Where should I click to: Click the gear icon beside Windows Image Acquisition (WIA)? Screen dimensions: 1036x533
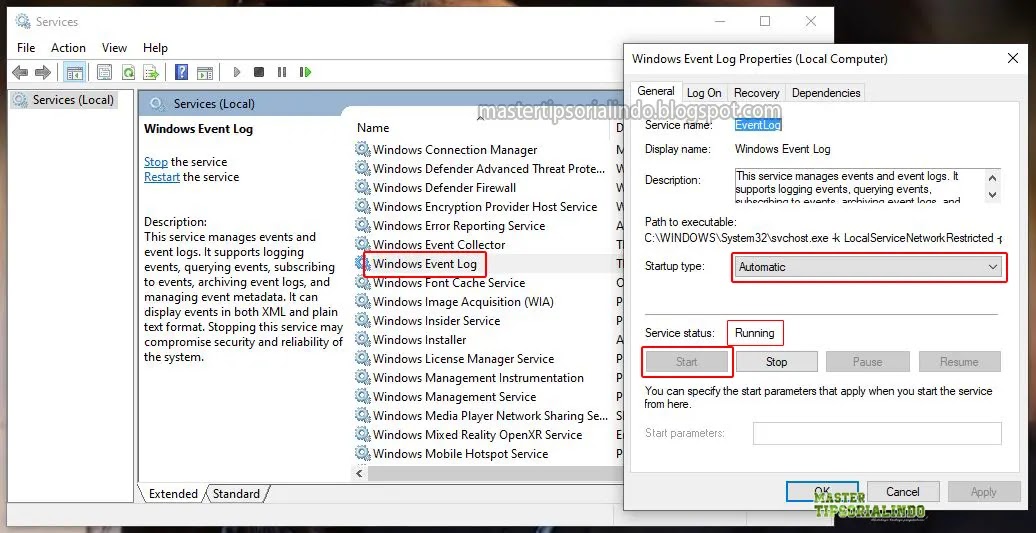point(362,302)
